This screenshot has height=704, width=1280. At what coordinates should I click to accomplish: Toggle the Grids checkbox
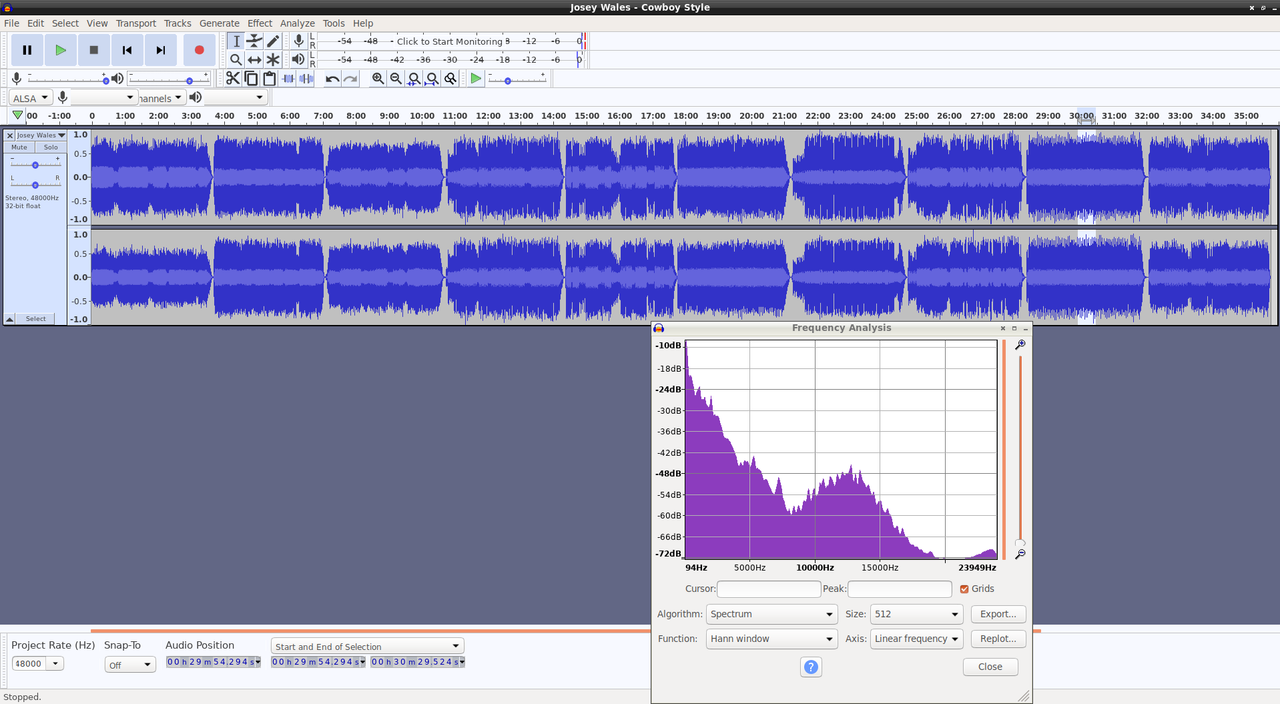tap(964, 589)
